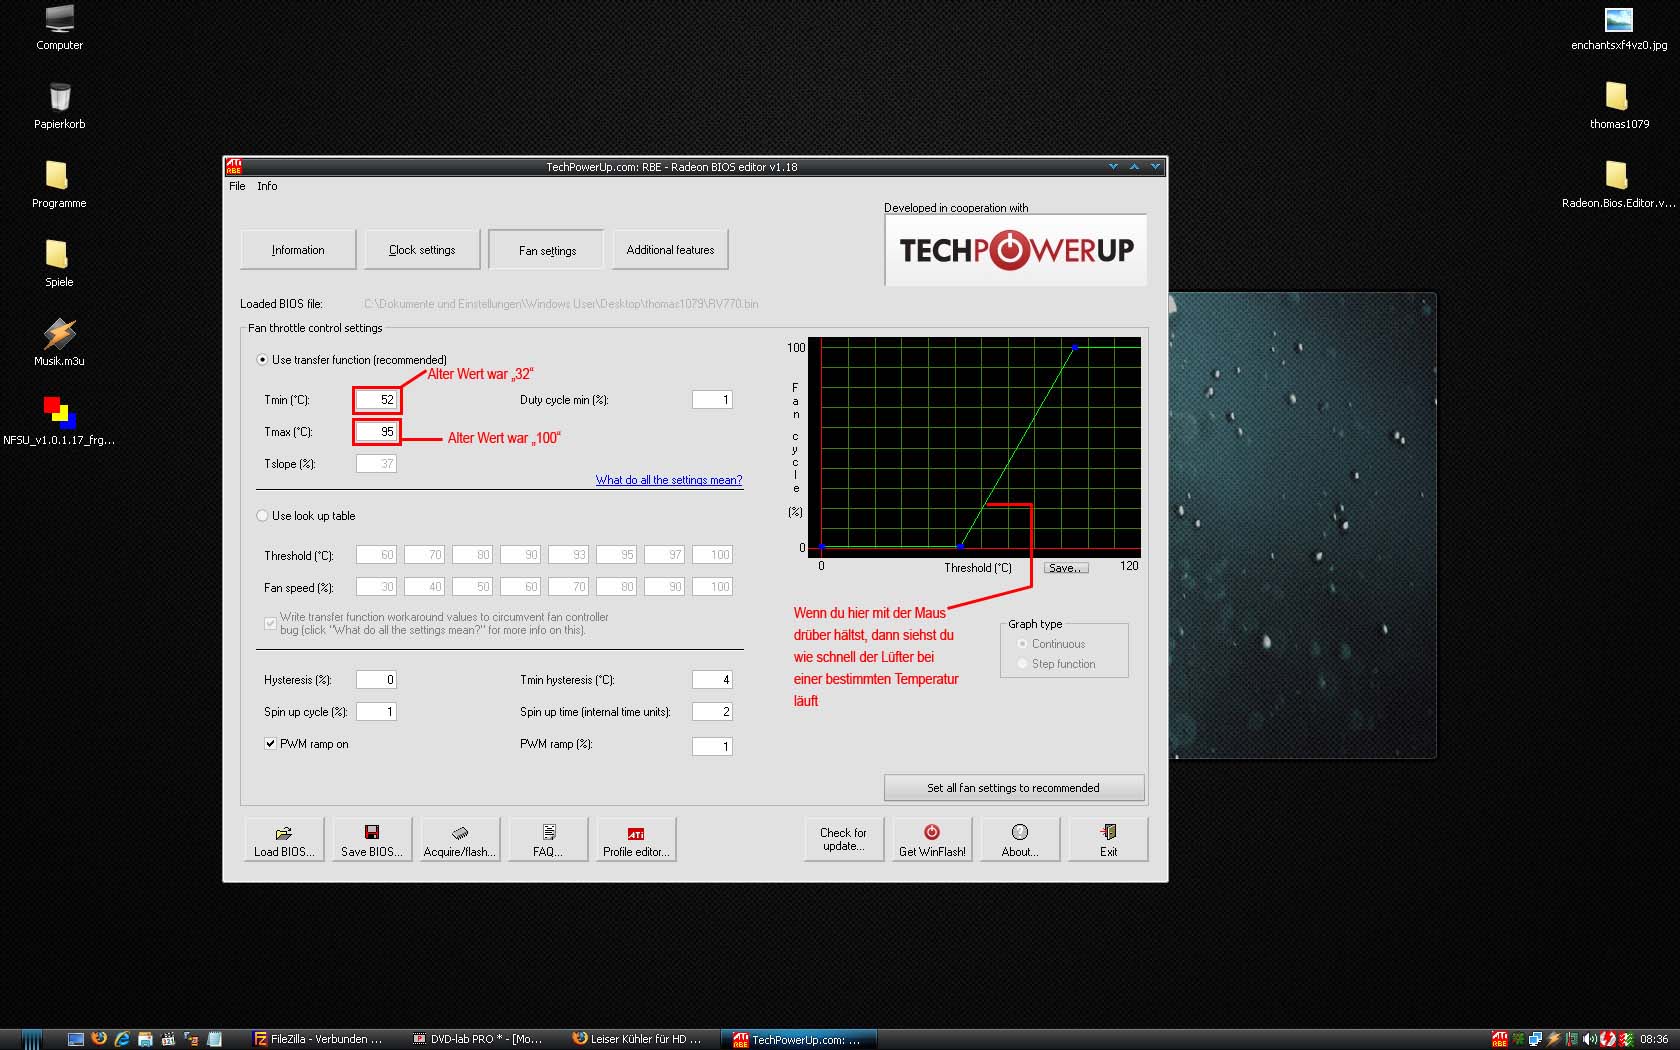Click the Load BIOS button
The image size is (1680, 1050).
pyautogui.click(x=284, y=840)
